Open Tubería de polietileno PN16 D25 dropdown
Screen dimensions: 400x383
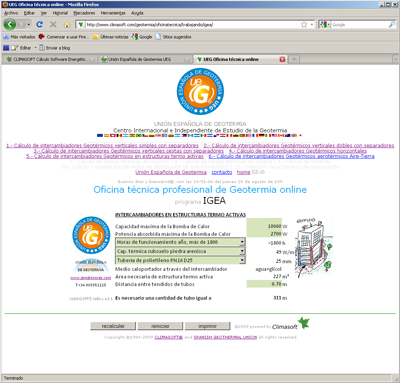pyautogui.click(x=180, y=260)
